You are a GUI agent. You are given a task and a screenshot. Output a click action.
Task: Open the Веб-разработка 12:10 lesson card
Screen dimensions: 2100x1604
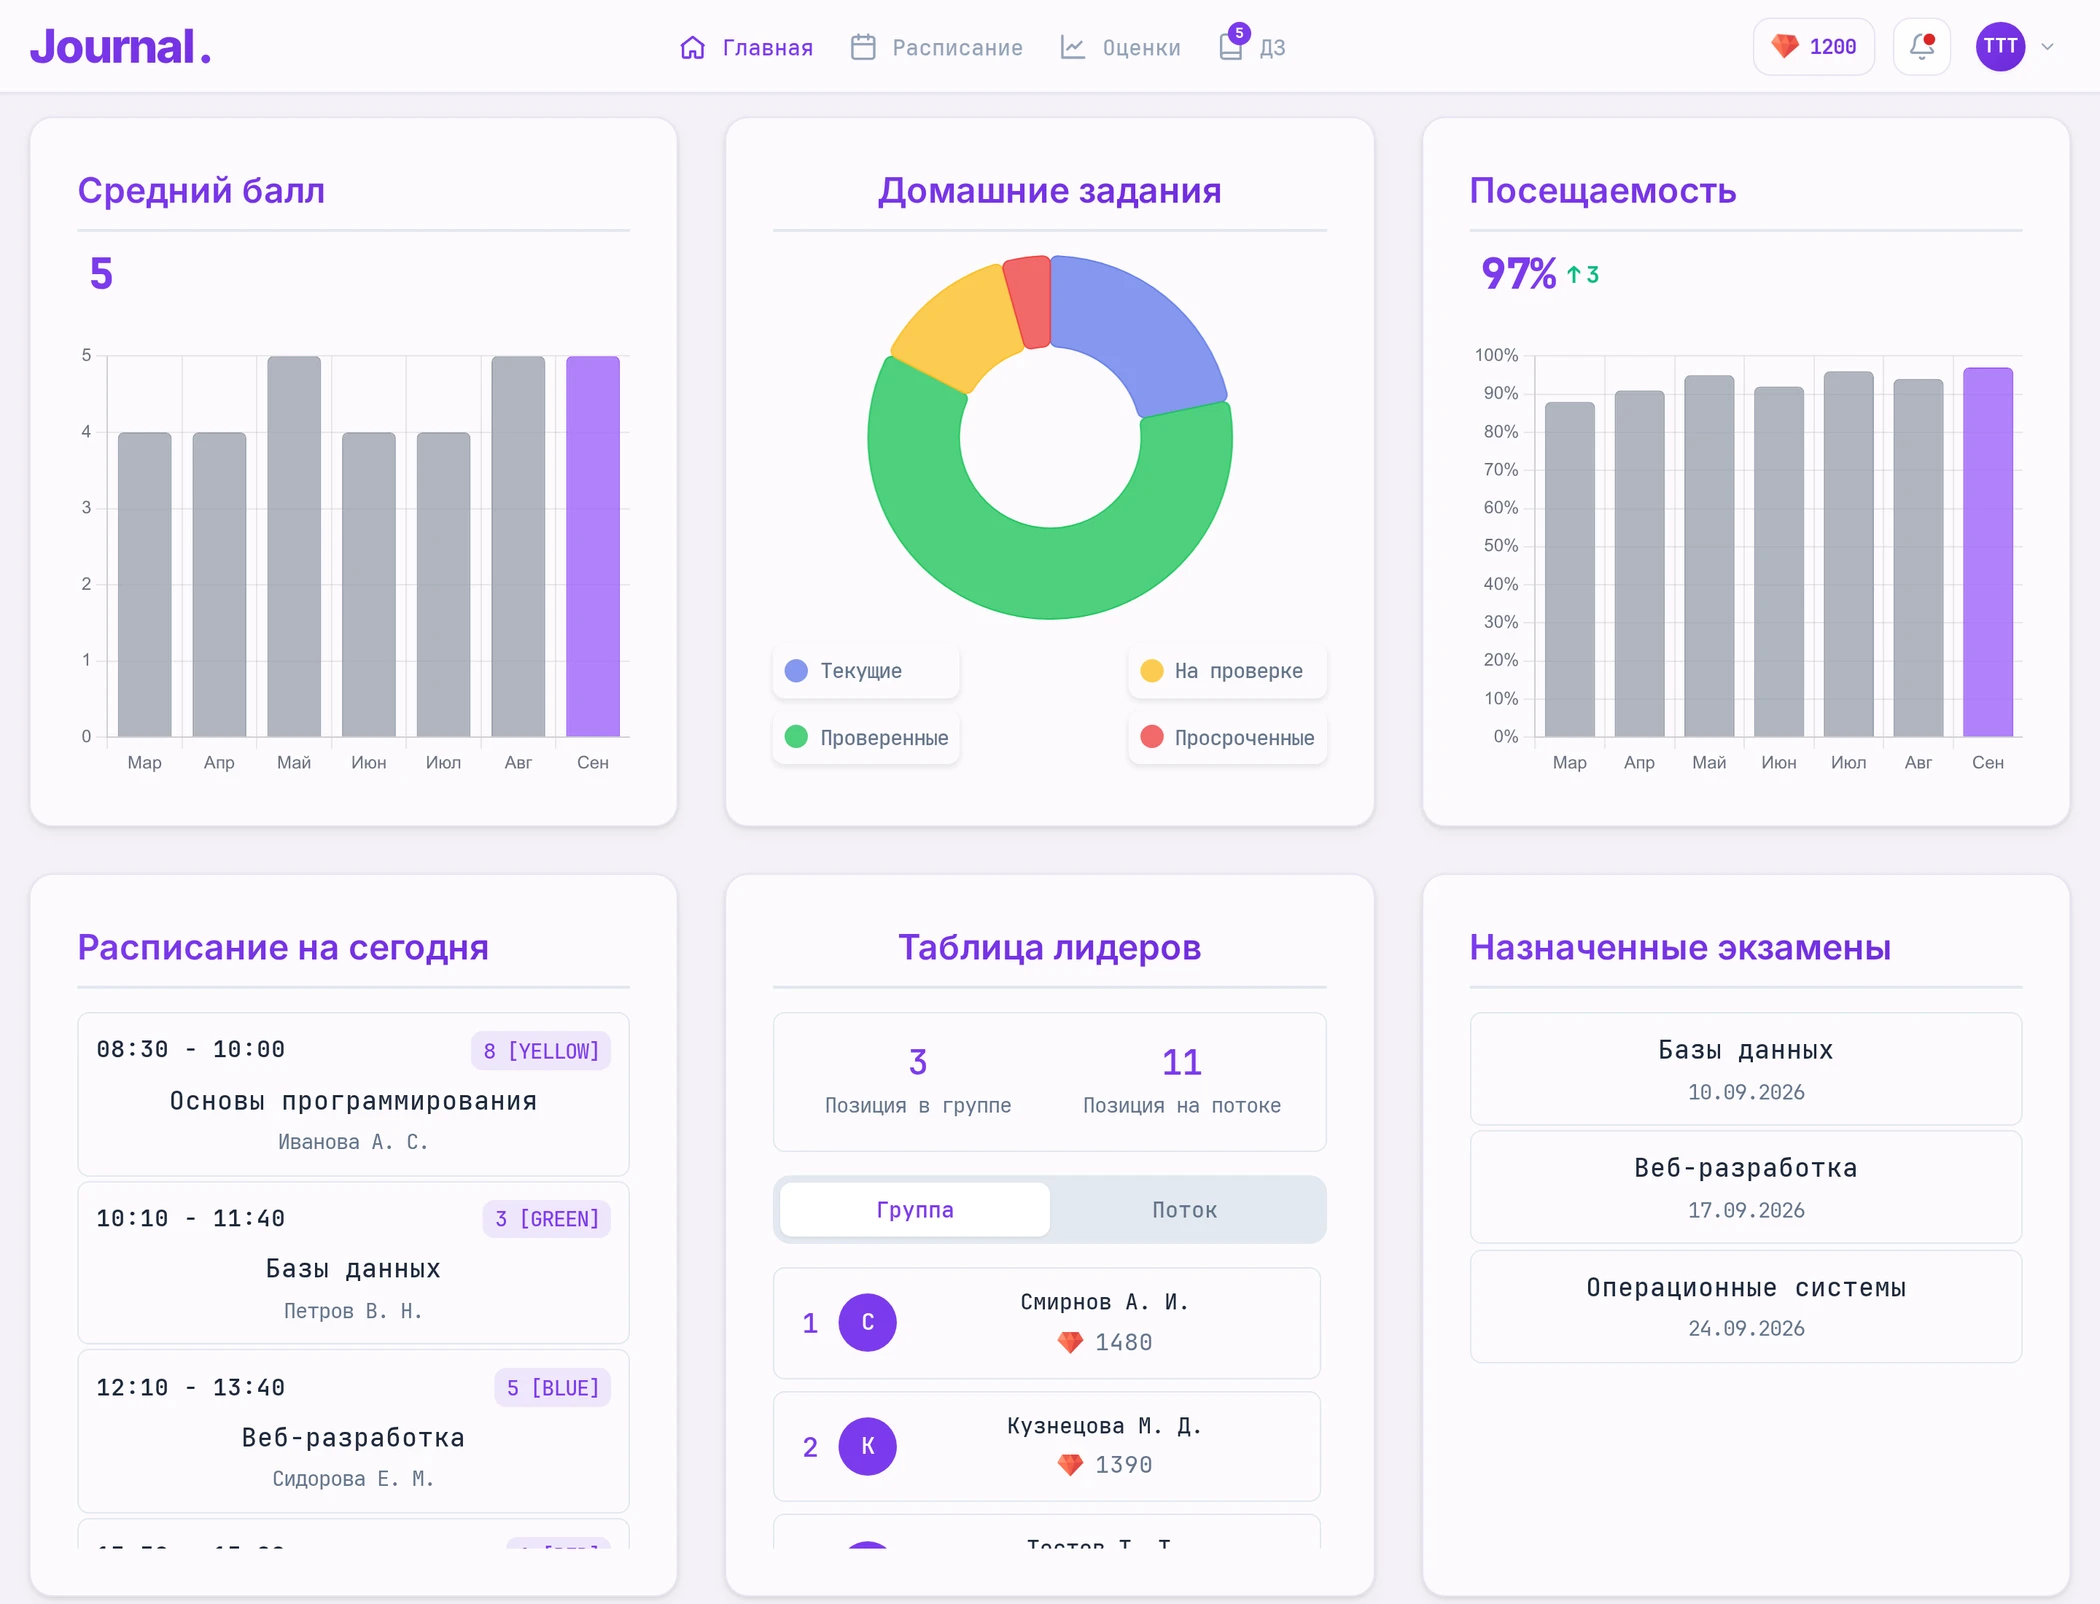(353, 1431)
